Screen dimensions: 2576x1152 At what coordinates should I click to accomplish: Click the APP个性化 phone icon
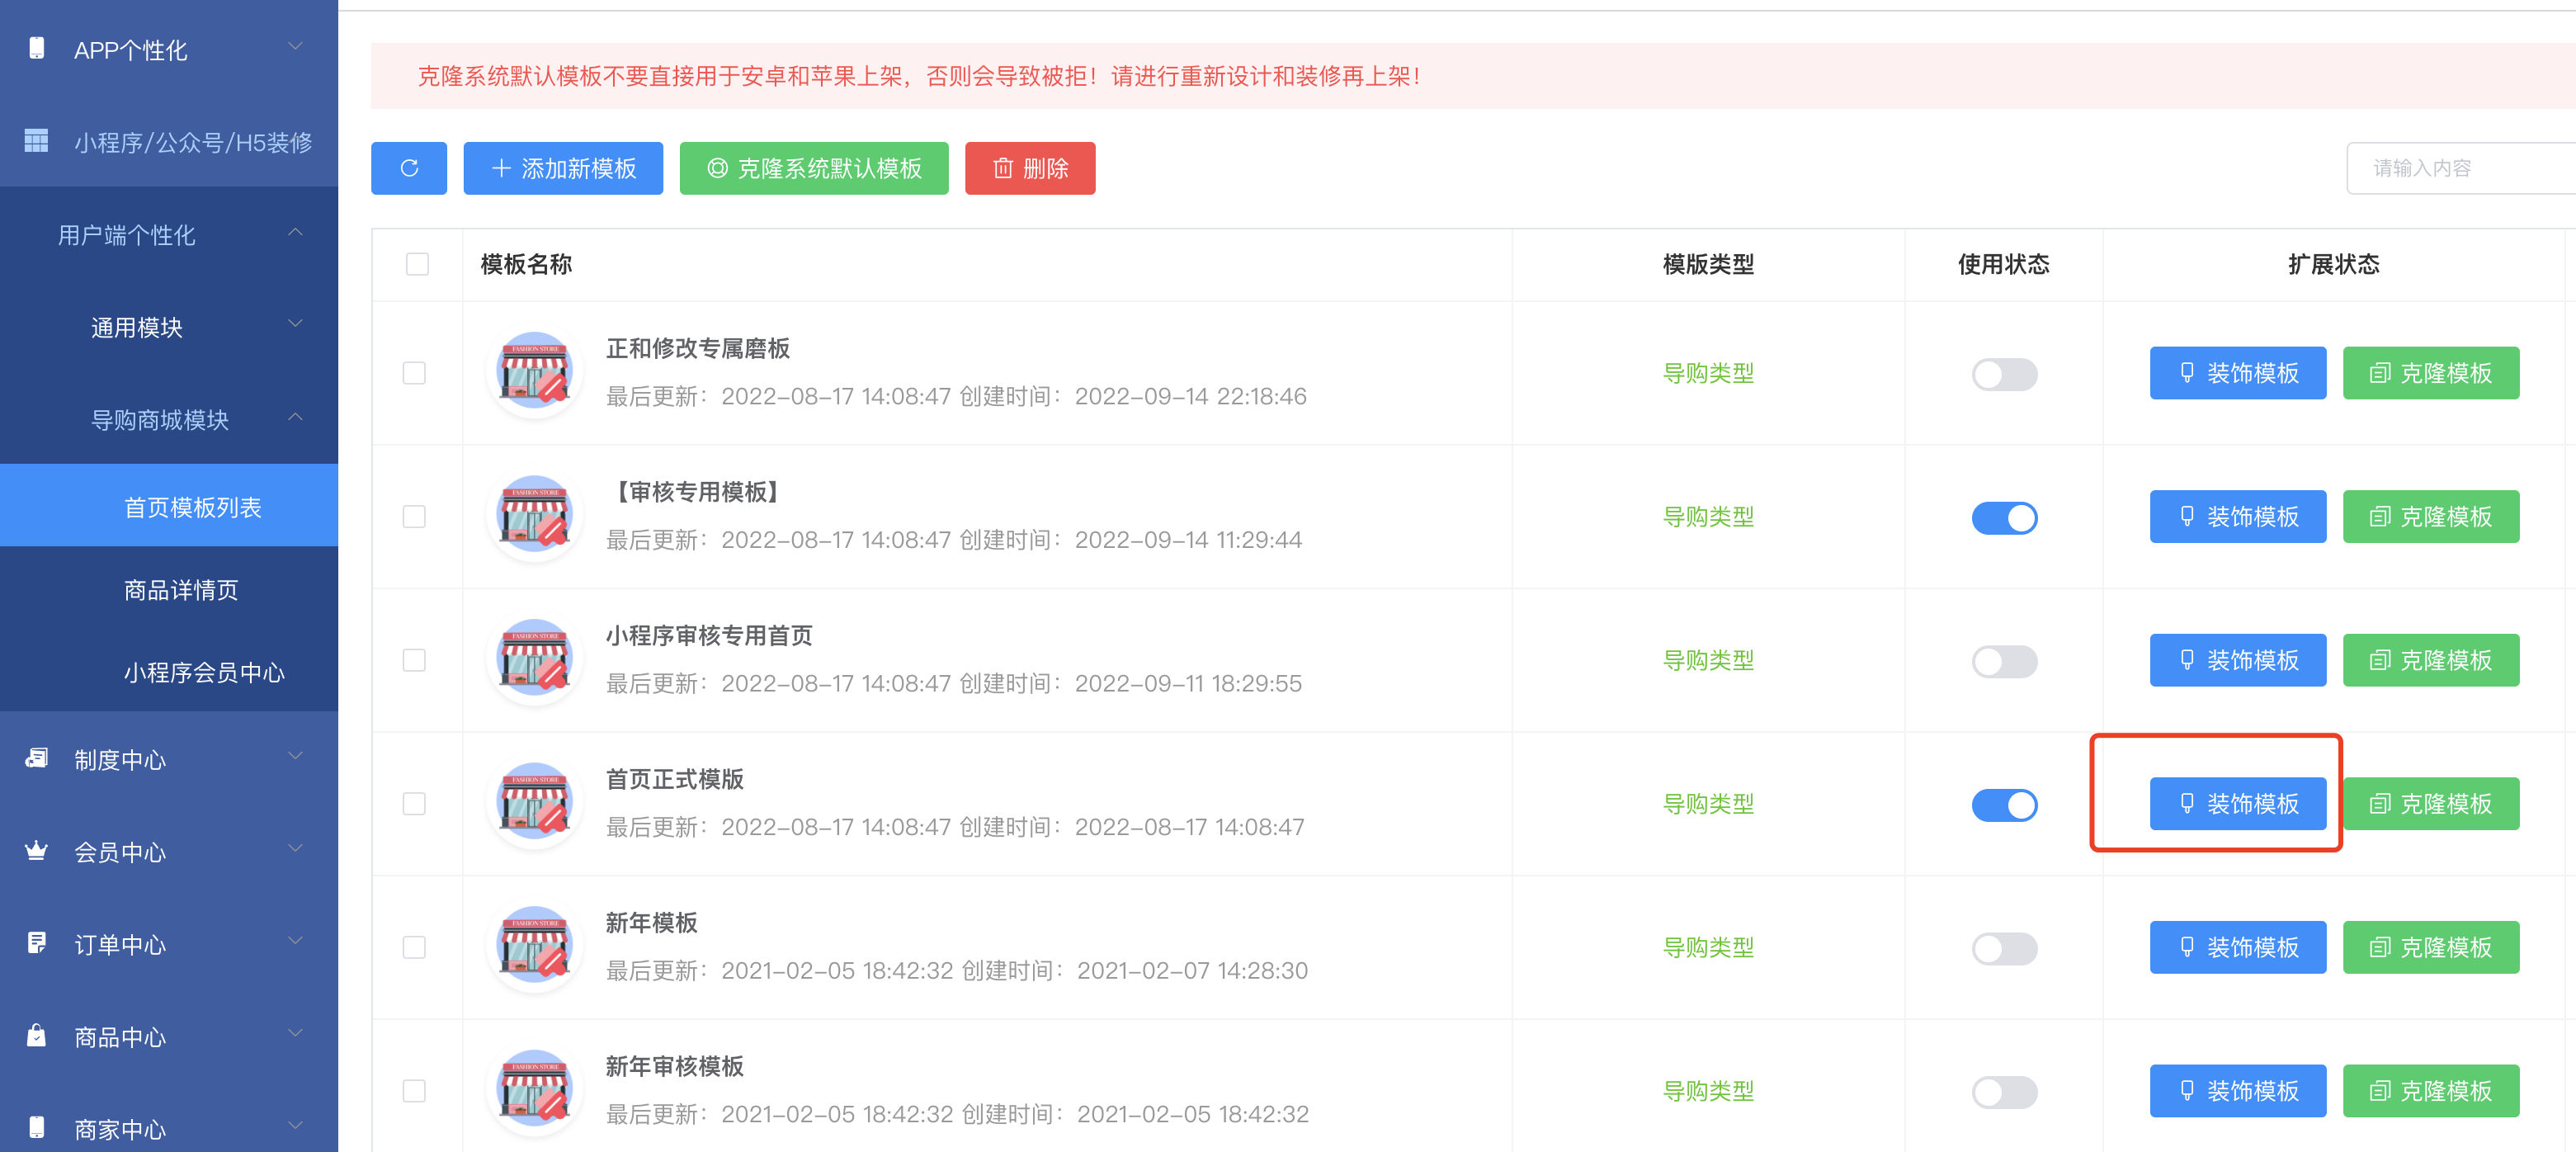[x=37, y=48]
